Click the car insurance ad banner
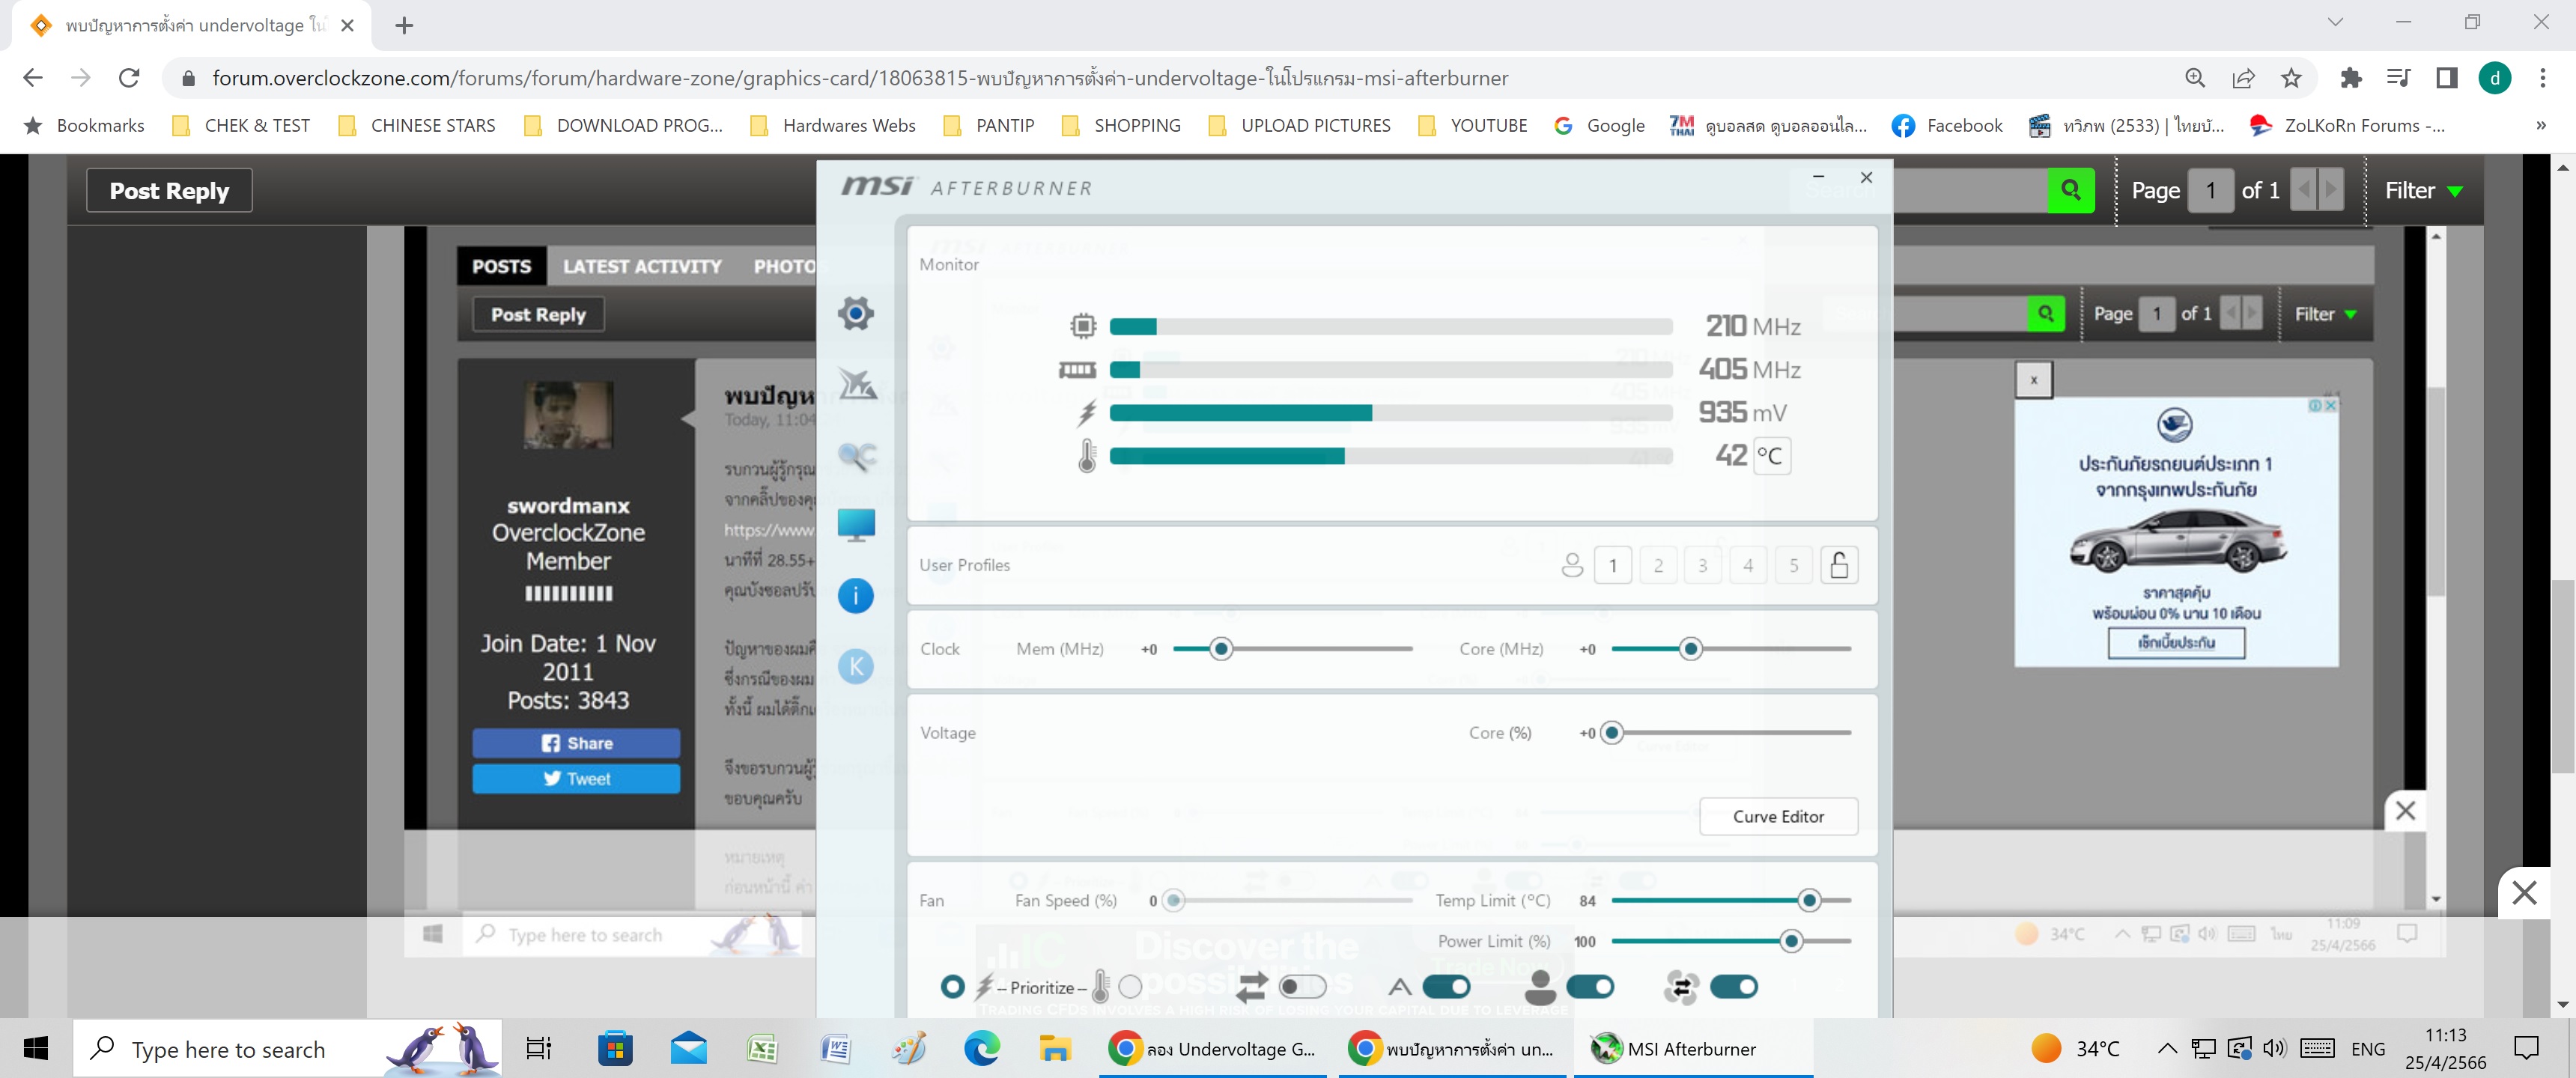This screenshot has height=1078, width=2576. pyautogui.click(x=2176, y=534)
